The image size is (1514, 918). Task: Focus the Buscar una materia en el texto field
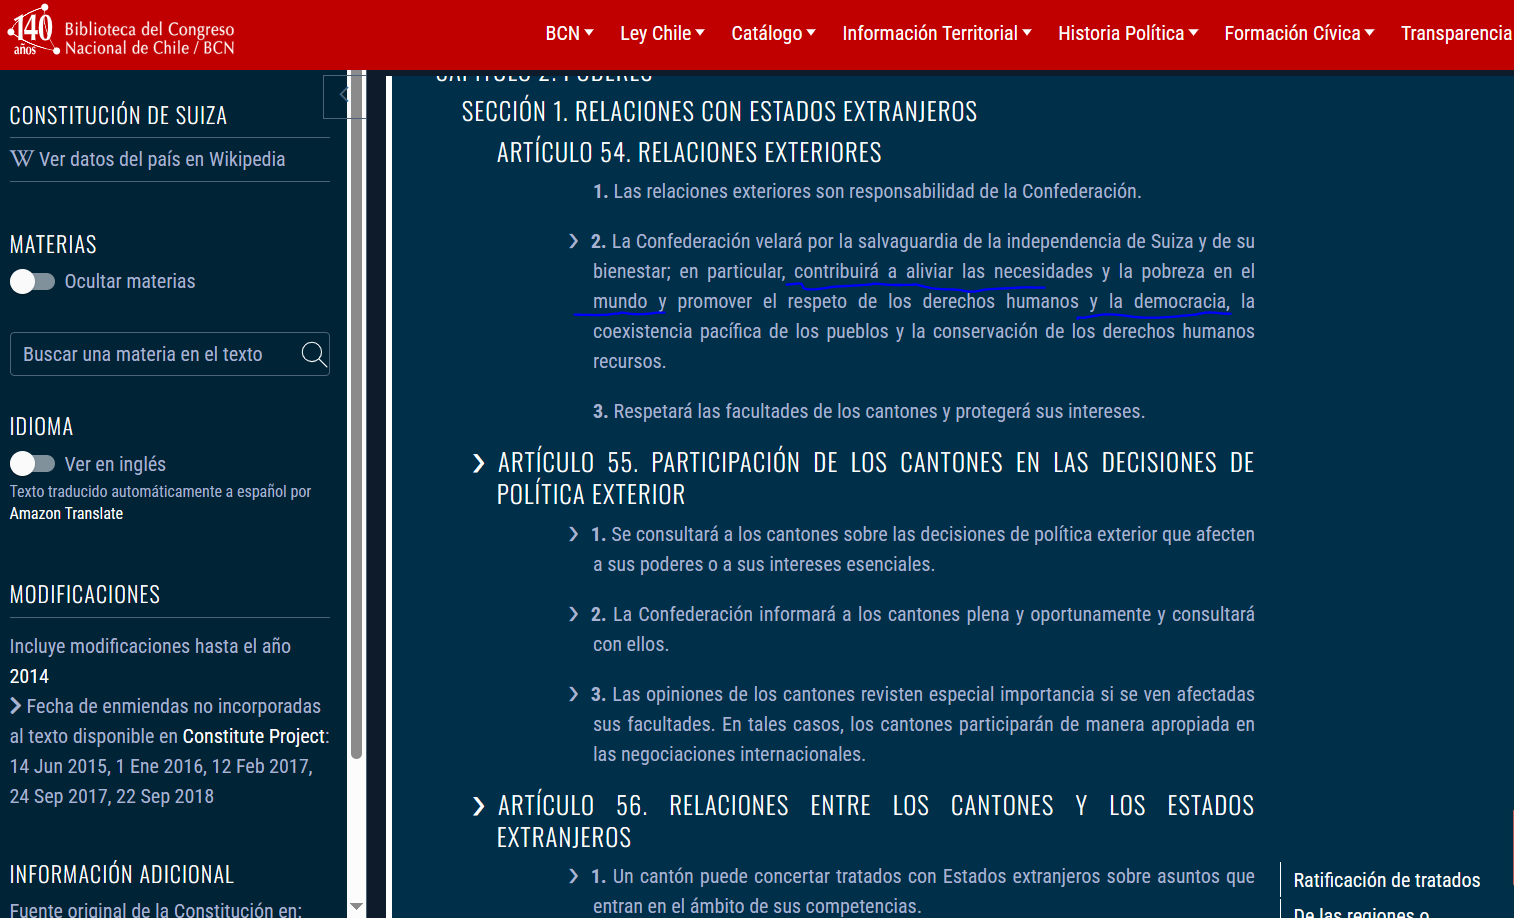point(170,354)
